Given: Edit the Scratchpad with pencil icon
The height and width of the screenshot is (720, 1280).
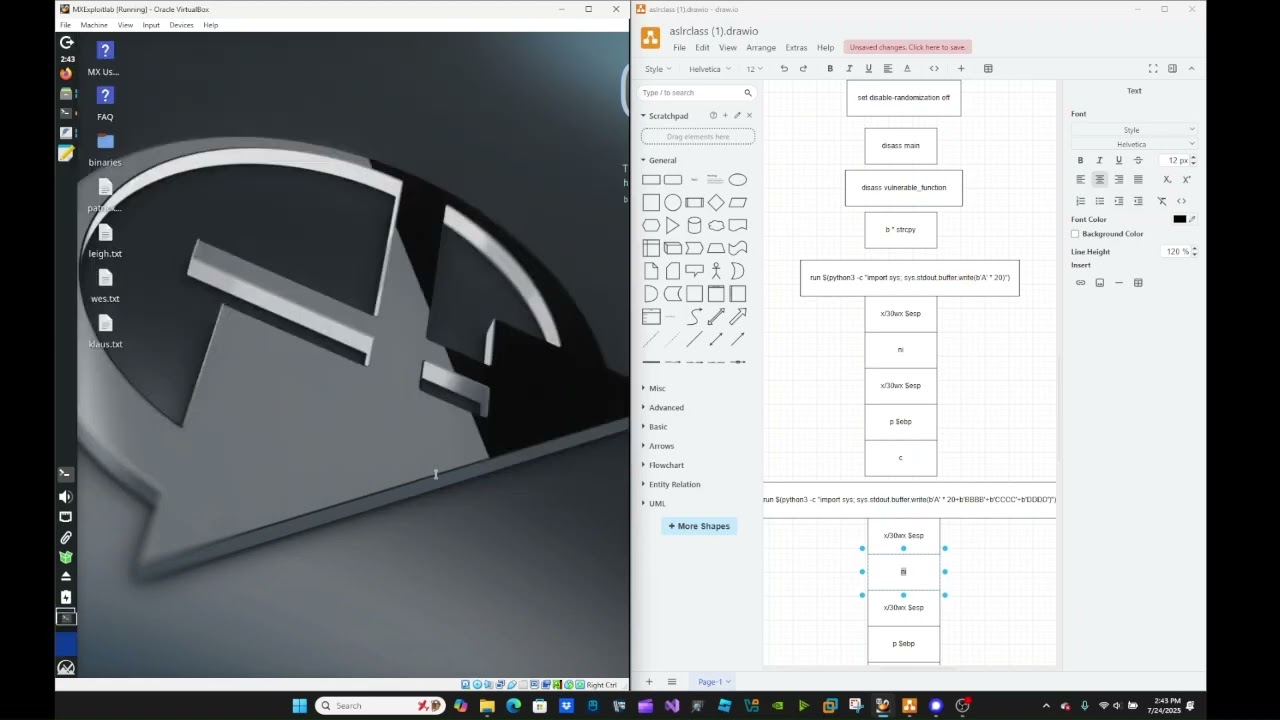Looking at the screenshot, I should 737,116.
